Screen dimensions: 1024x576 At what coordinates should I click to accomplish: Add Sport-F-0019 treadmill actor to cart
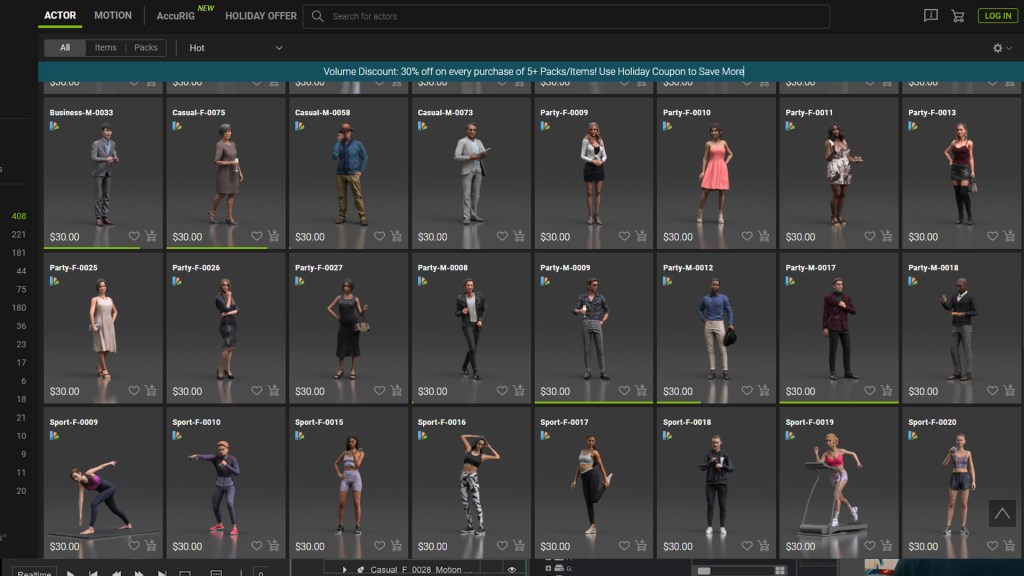click(x=887, y=546)
